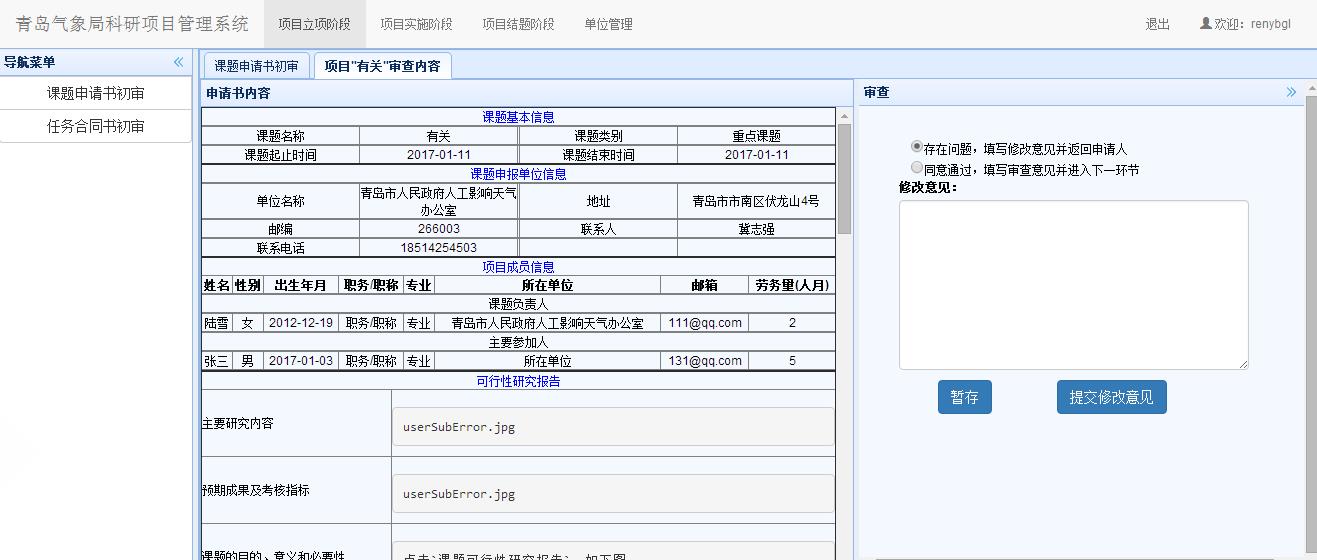Collapse the 审查 review panel
This screenshot has height=560, width=1317.
point(1291,92)
